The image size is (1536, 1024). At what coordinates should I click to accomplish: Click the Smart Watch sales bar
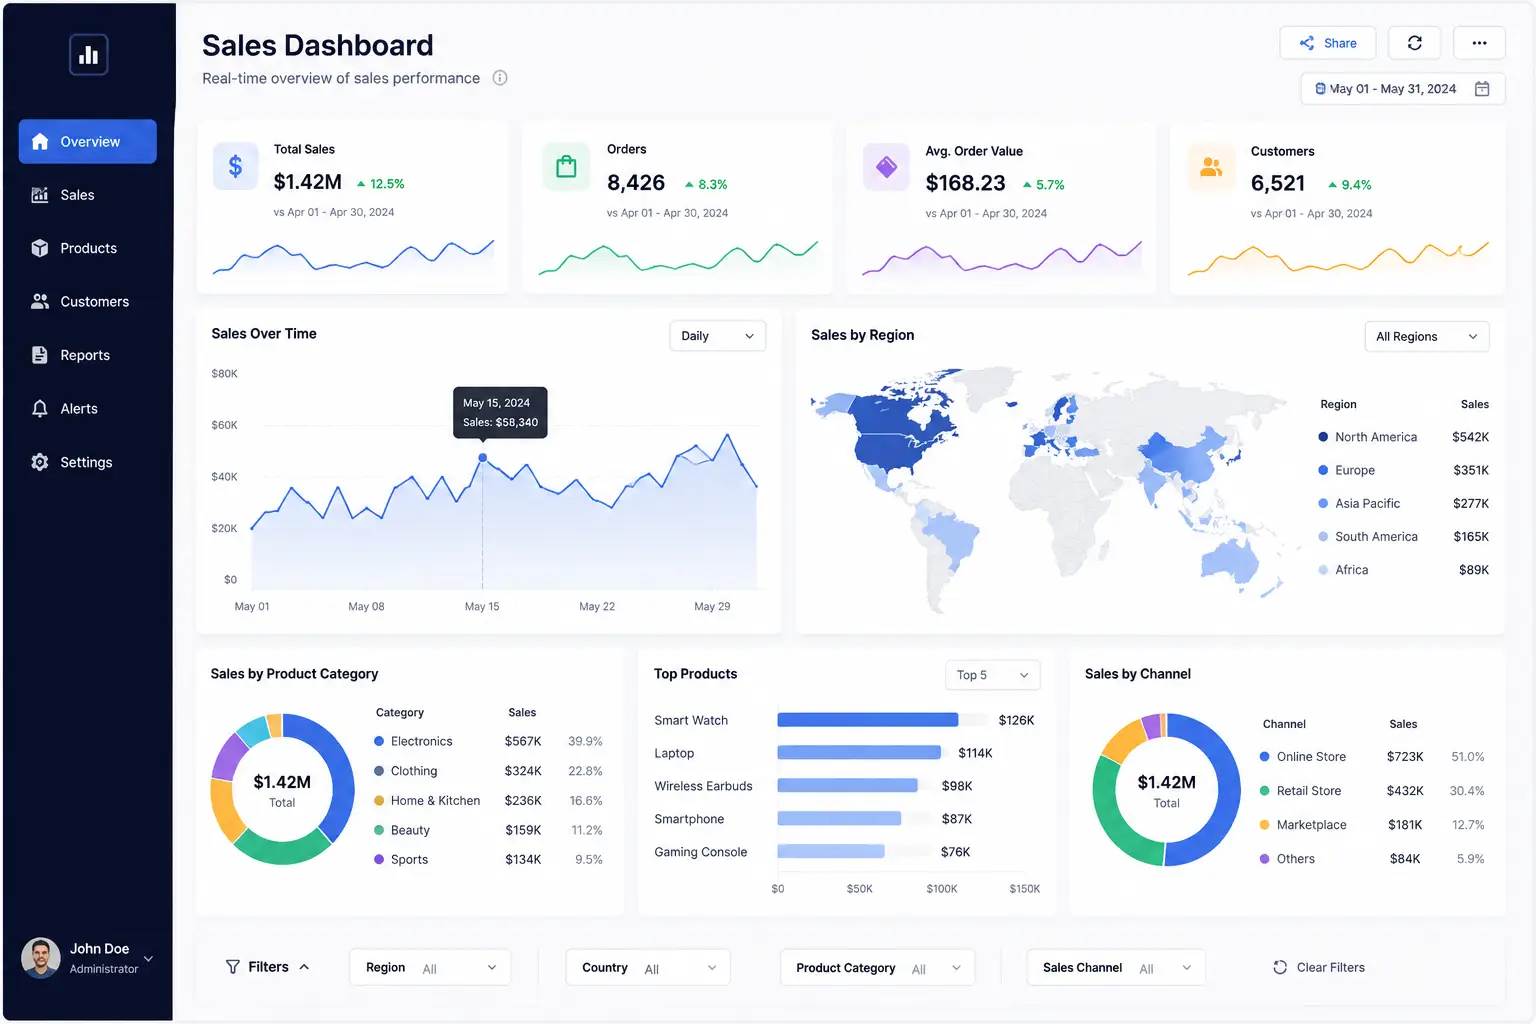pos(867,720)
